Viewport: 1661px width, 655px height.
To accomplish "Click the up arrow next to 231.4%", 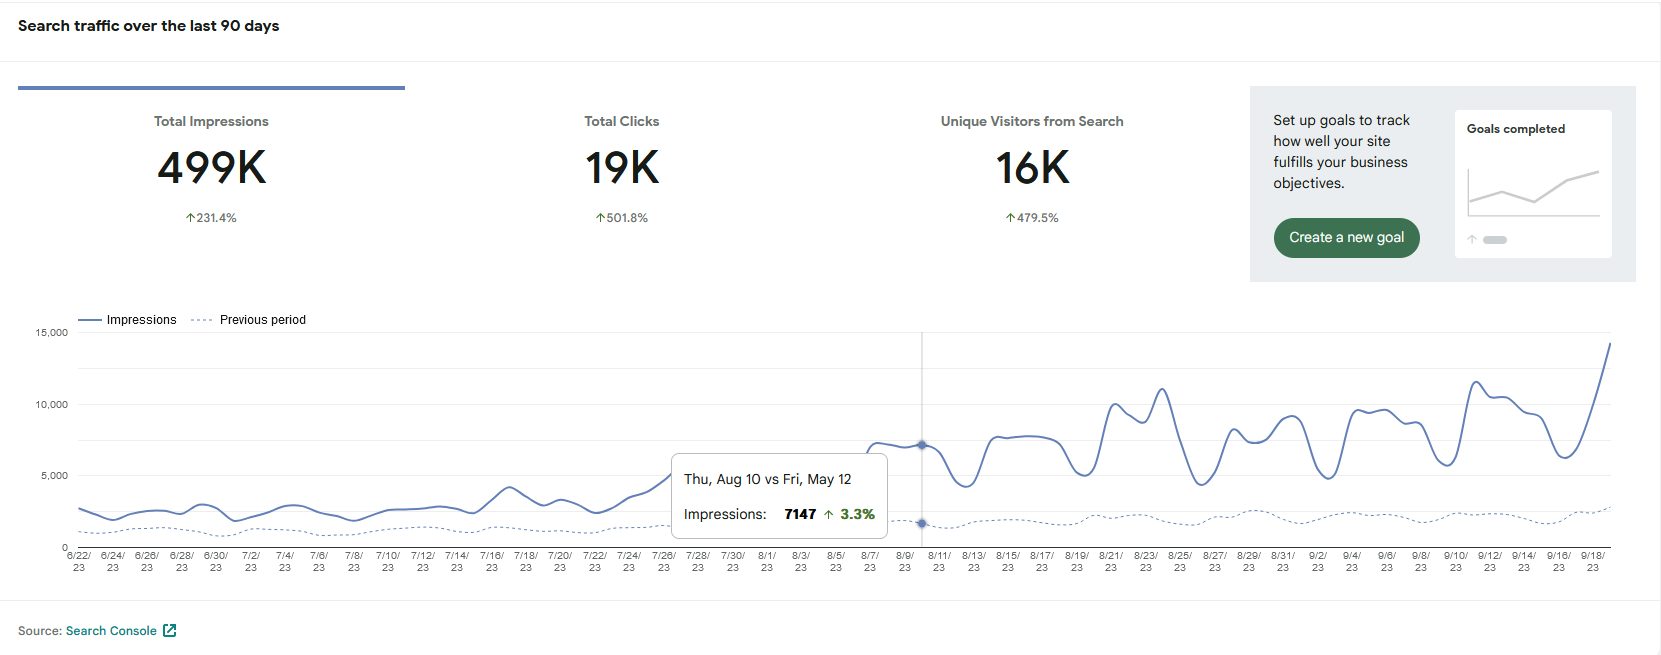I will click(190, 217).
